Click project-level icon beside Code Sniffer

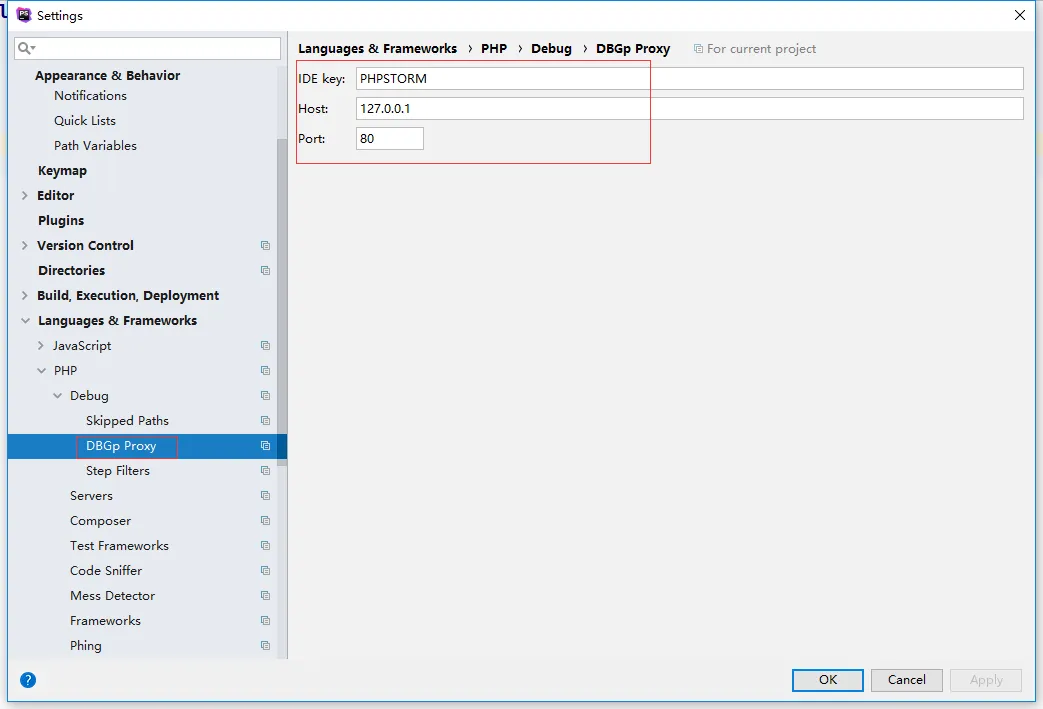coord(265,571)
